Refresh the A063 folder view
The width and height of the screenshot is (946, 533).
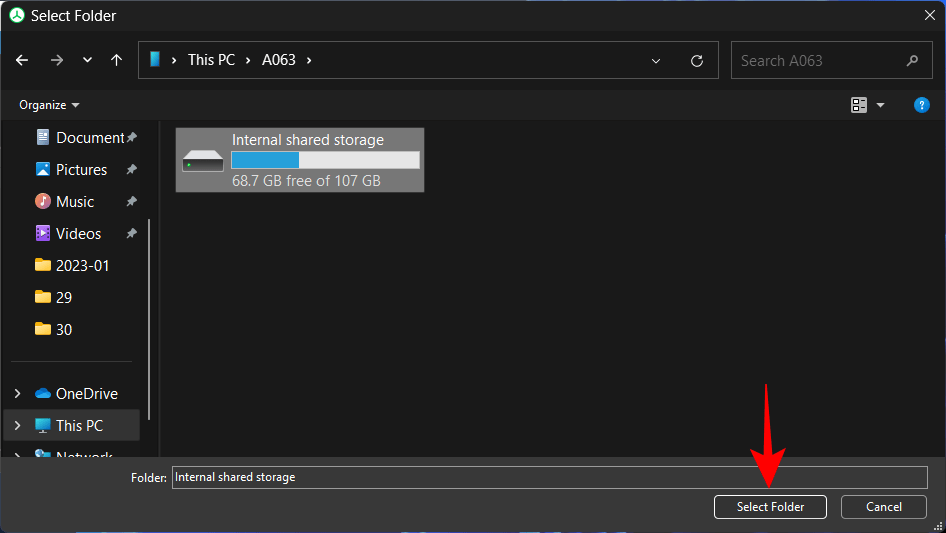tap(697, 61)
